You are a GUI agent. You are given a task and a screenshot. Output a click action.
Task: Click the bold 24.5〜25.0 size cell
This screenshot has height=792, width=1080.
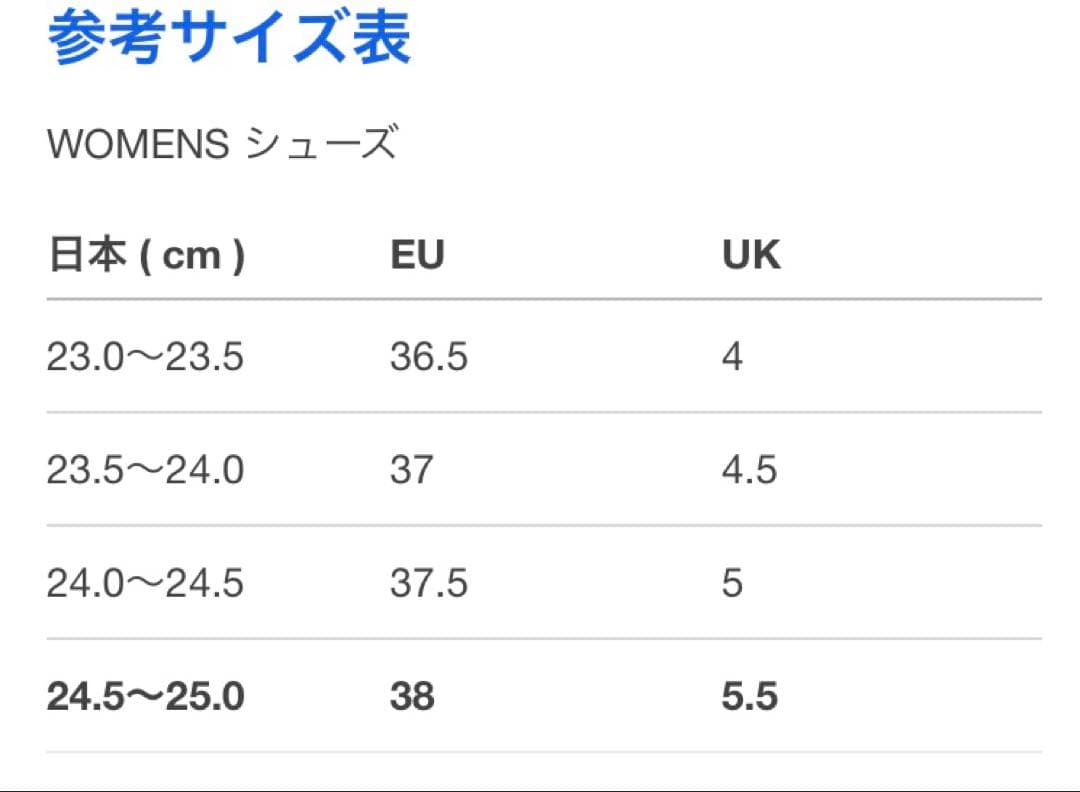(x=145, y=697)
